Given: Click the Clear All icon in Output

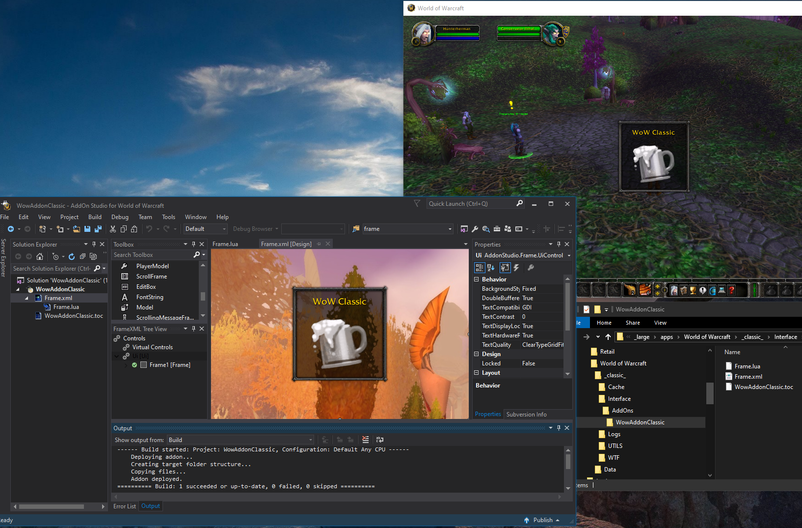Looking at the screenshot, I should click(x=365, y=439).
